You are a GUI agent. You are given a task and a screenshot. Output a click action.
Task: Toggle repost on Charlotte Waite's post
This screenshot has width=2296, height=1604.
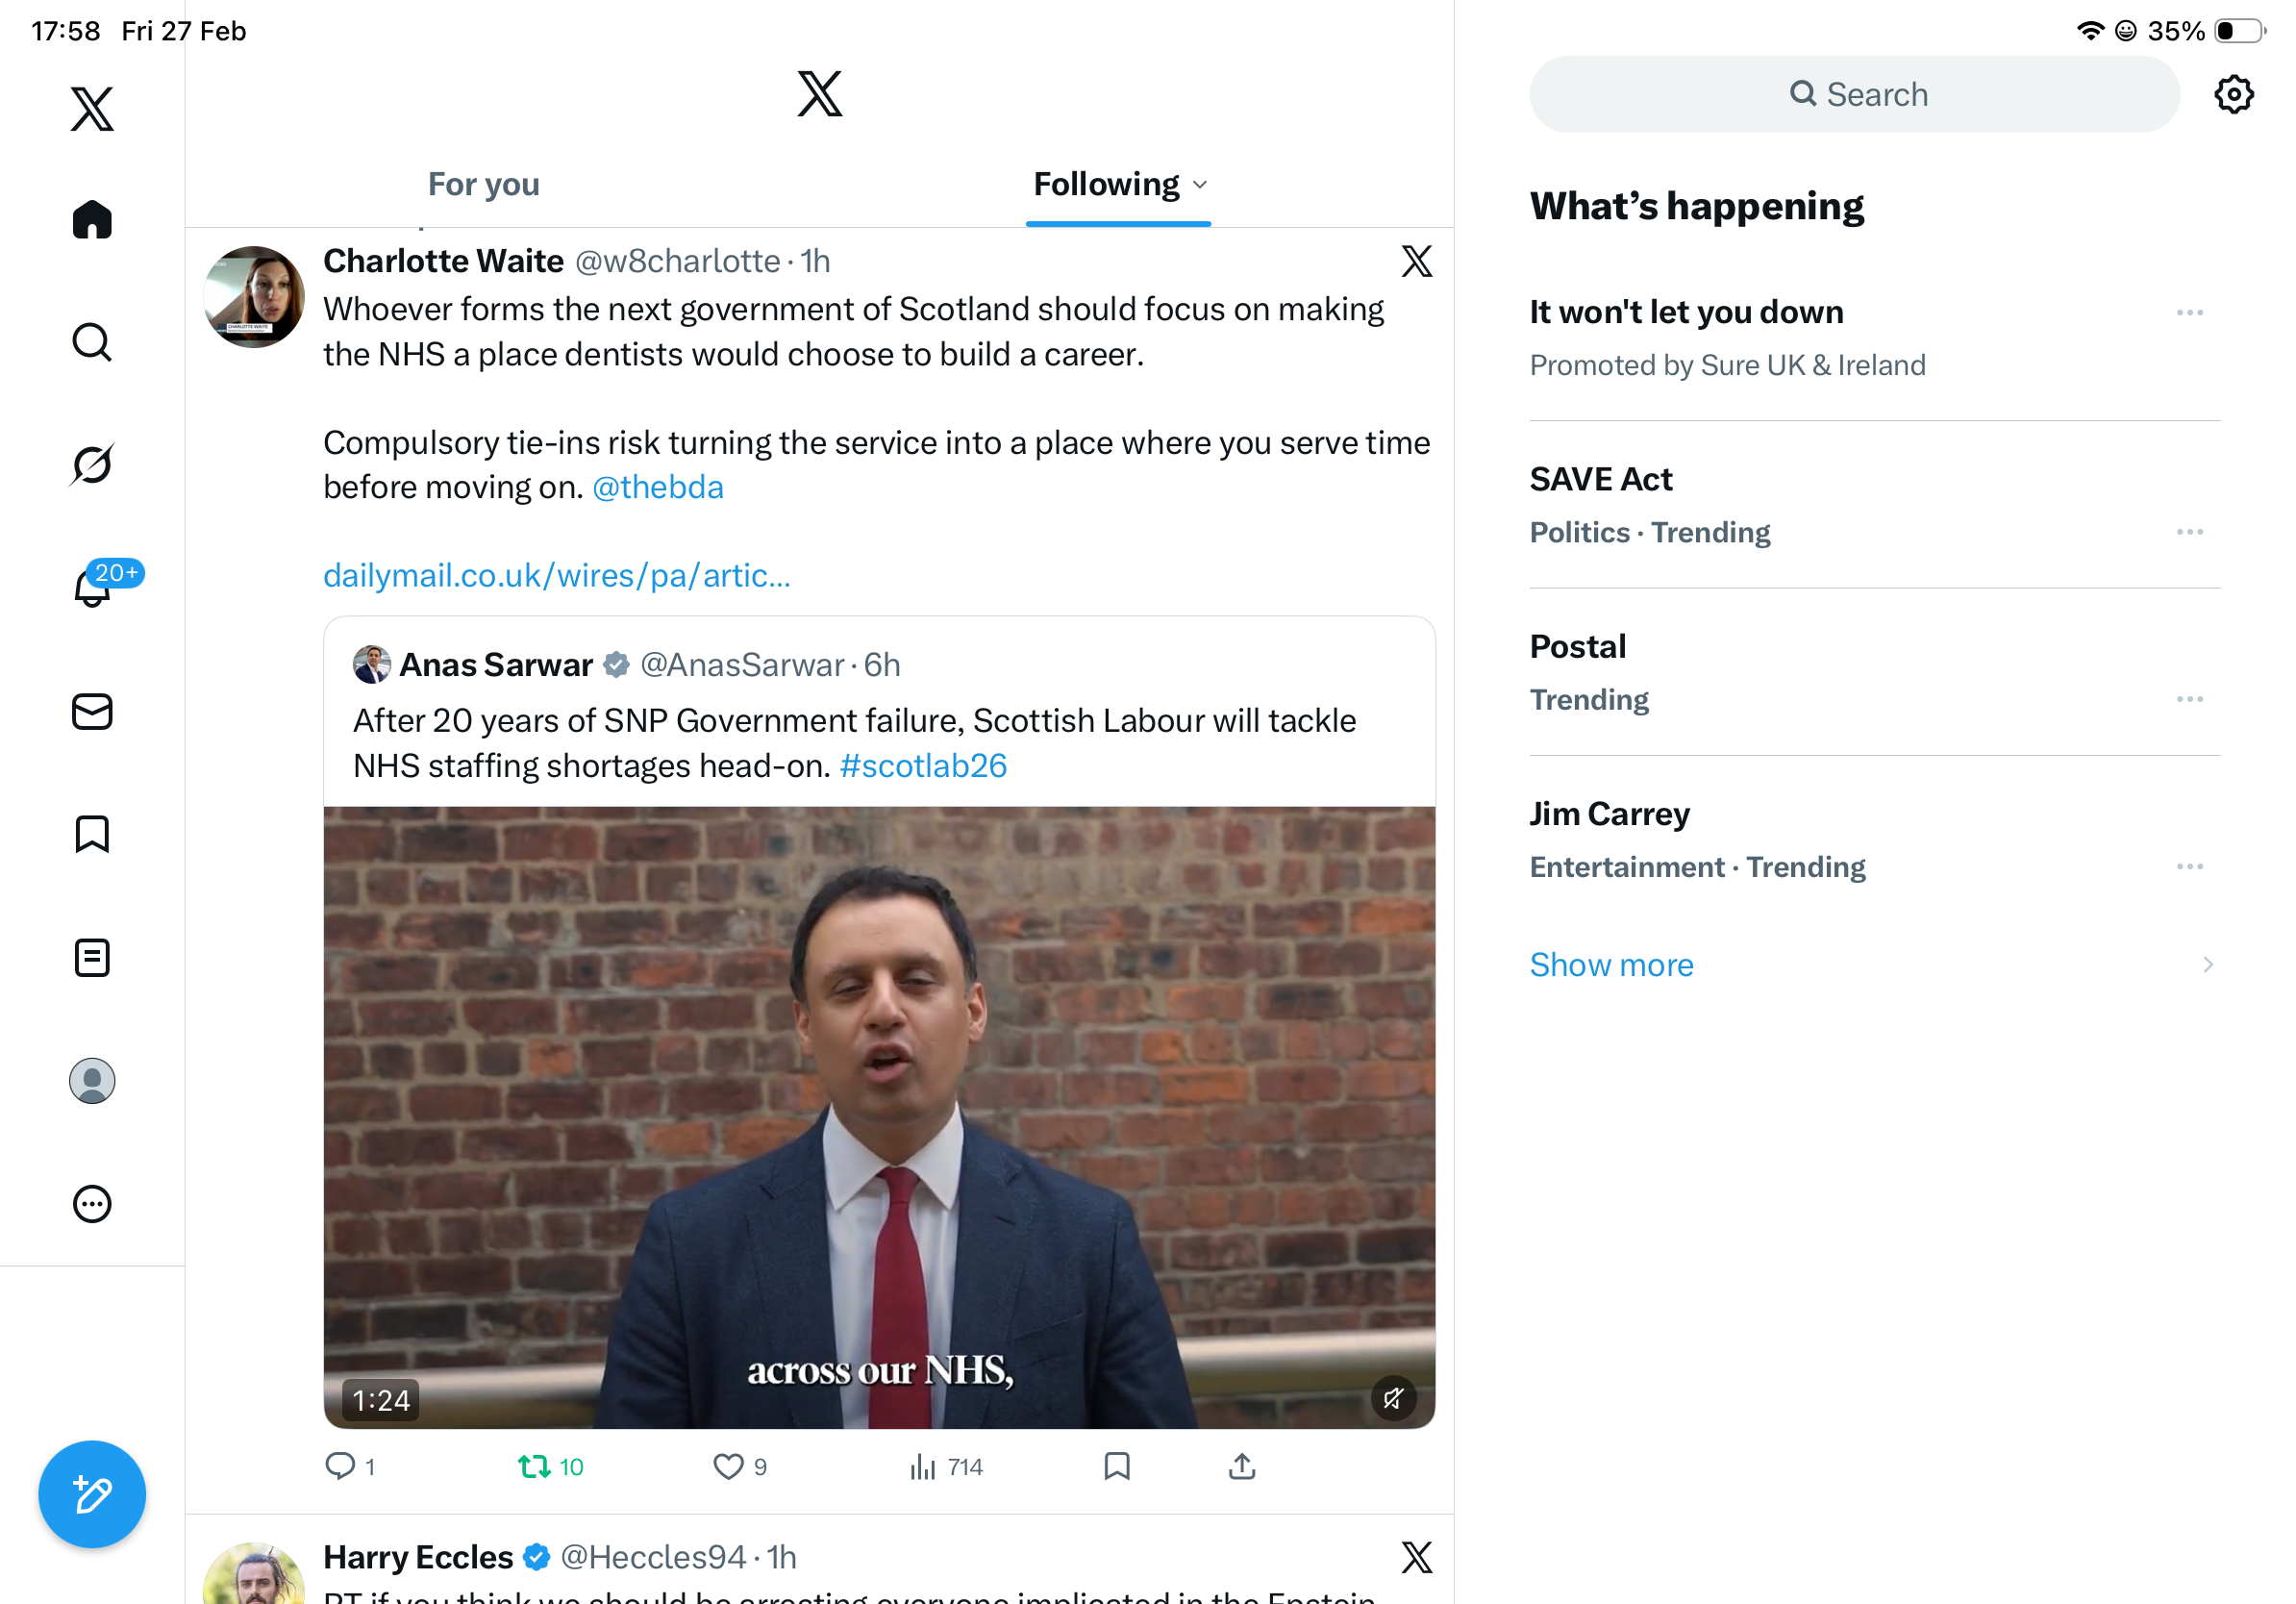pyautogui.click(x=535, y=1466)
